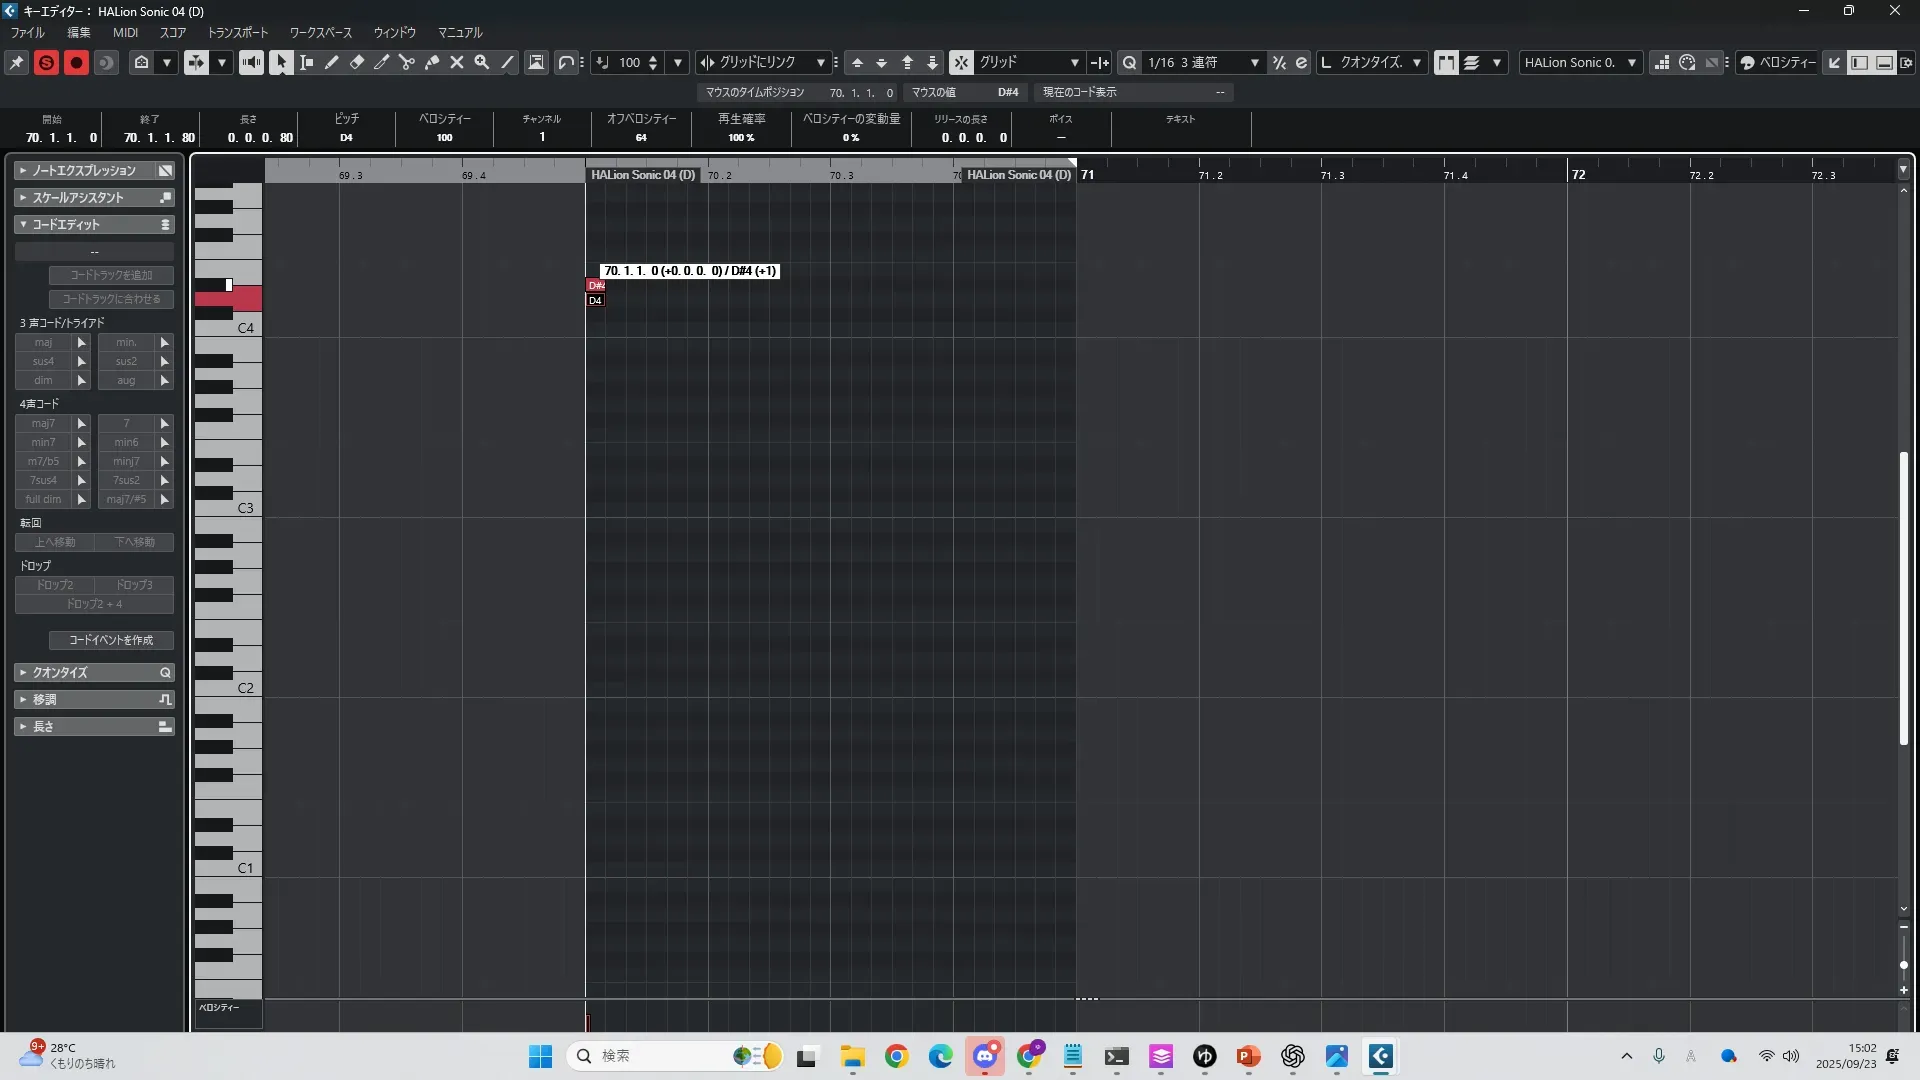Toggle the Record in editor button
Screen dimensions: 1920x1080
[76, 62]
